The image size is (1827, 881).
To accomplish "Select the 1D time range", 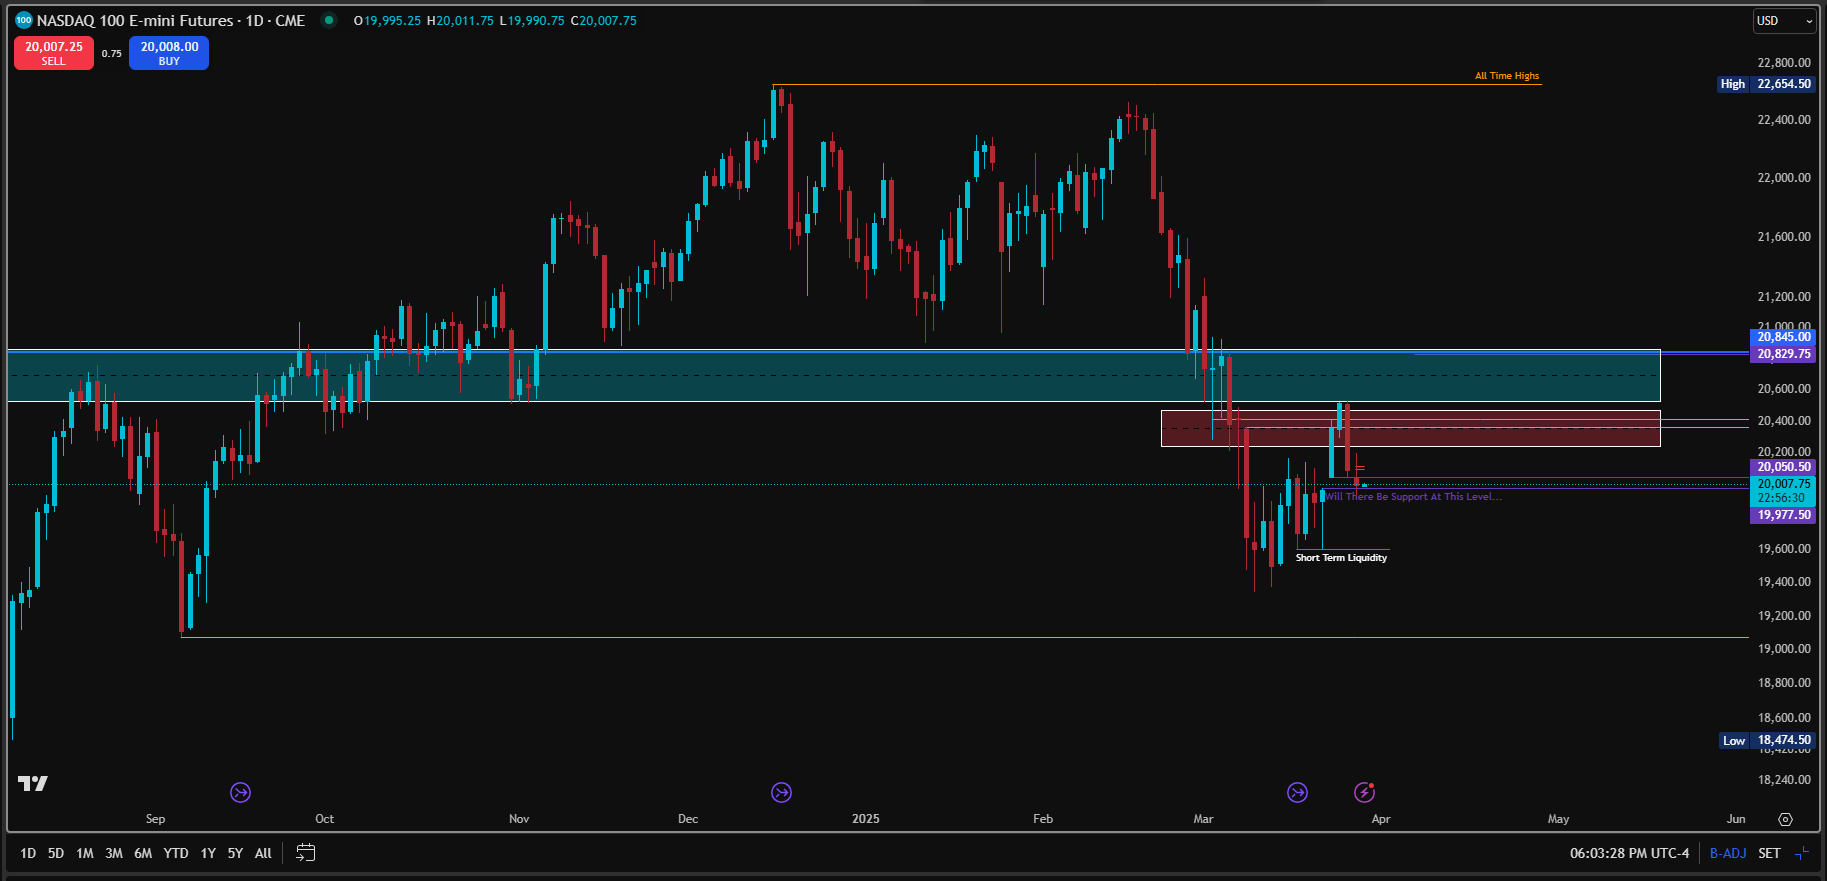I will pyautogui.click(x=28, y=853).
